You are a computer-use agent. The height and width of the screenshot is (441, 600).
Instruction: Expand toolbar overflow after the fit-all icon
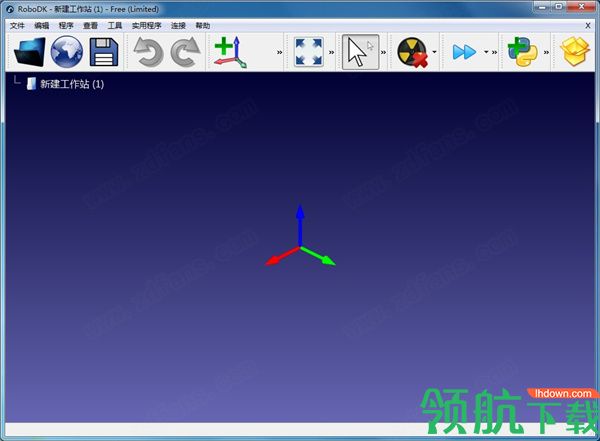click(331, 52)
